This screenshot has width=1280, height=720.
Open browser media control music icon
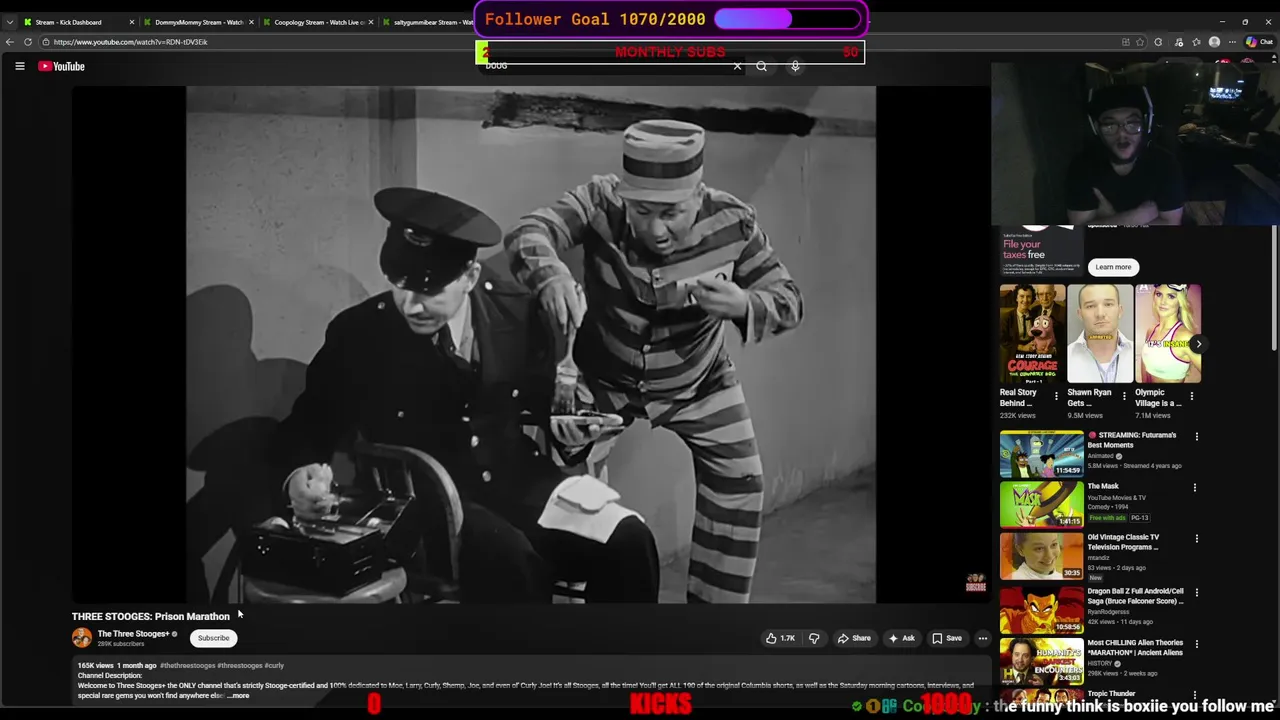(x=1177, y=42)
